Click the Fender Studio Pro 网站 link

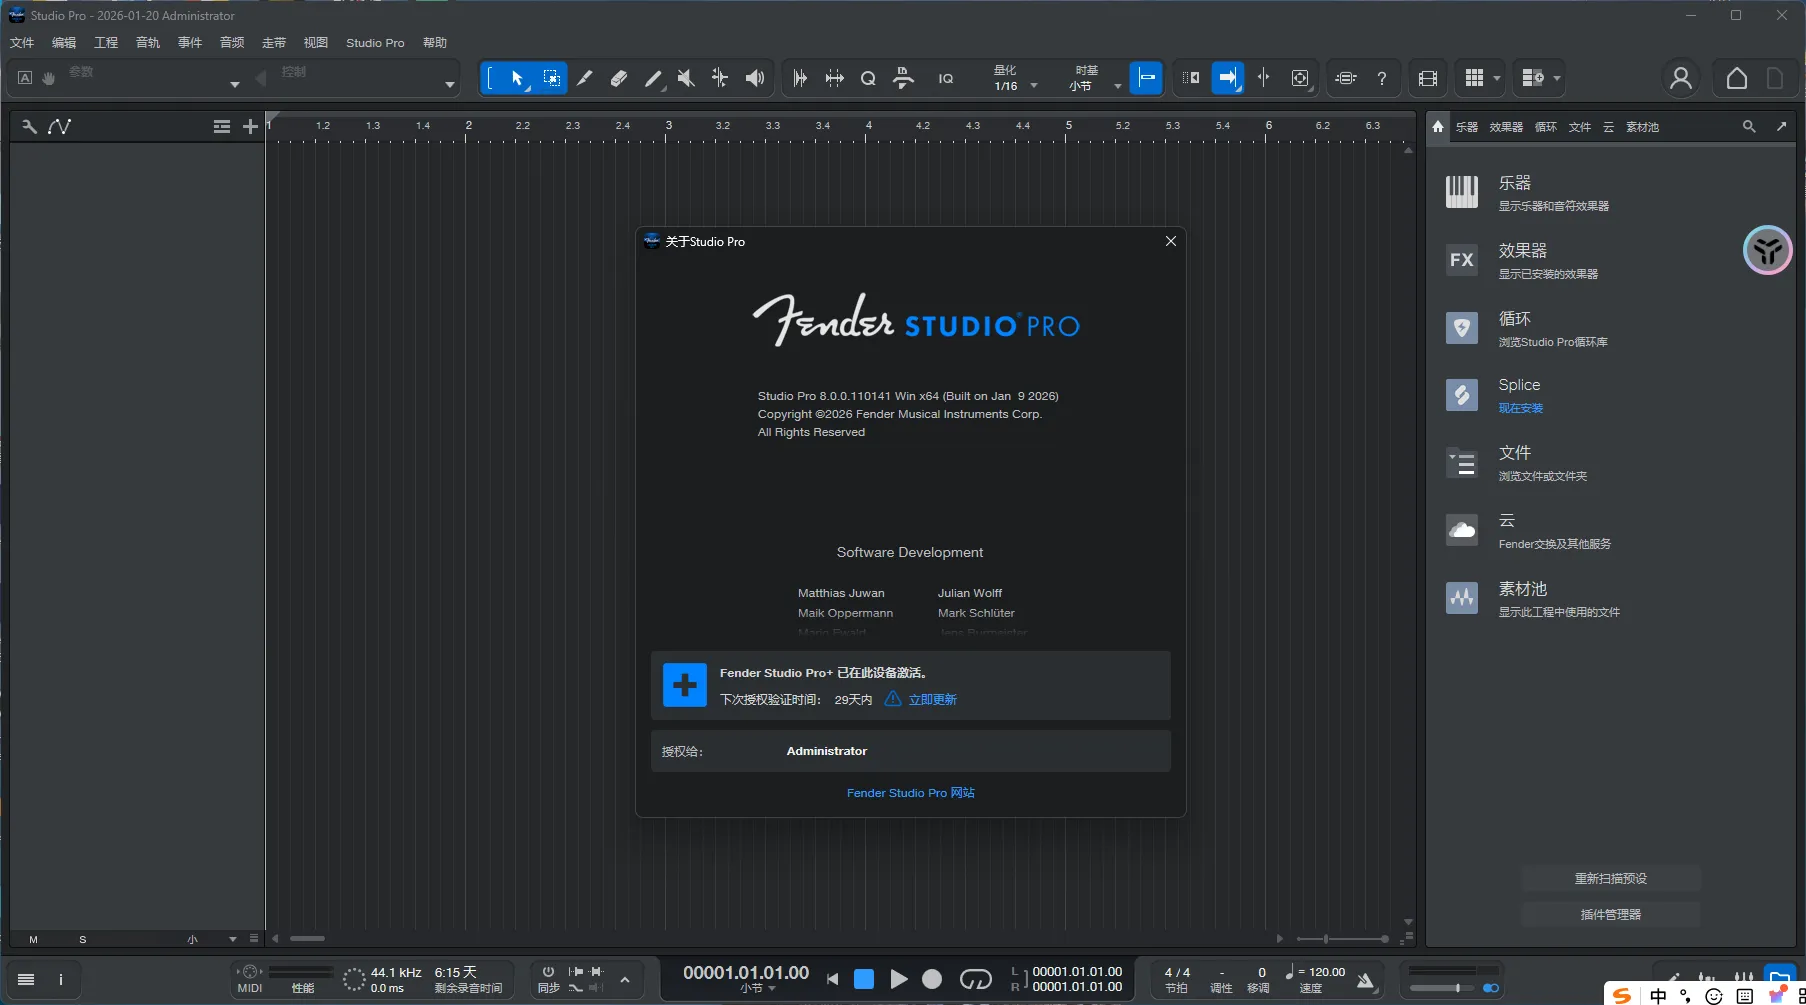(x=909, y=792)
